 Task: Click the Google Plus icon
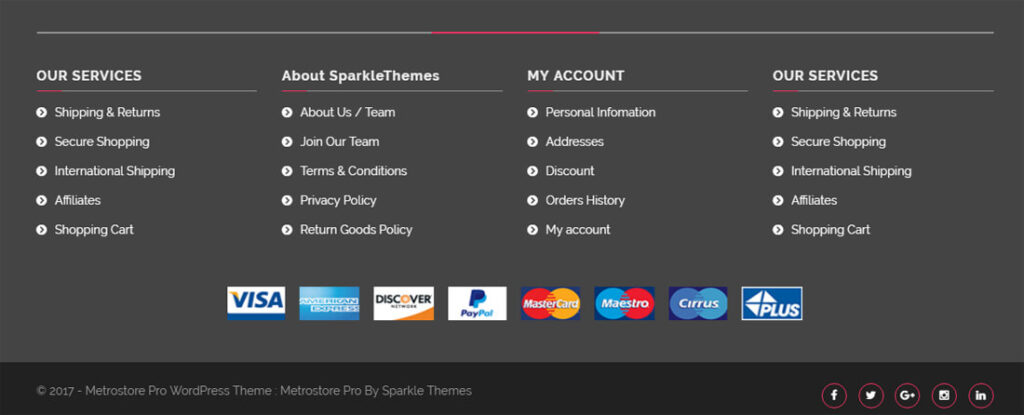click(x=907, y=395)
